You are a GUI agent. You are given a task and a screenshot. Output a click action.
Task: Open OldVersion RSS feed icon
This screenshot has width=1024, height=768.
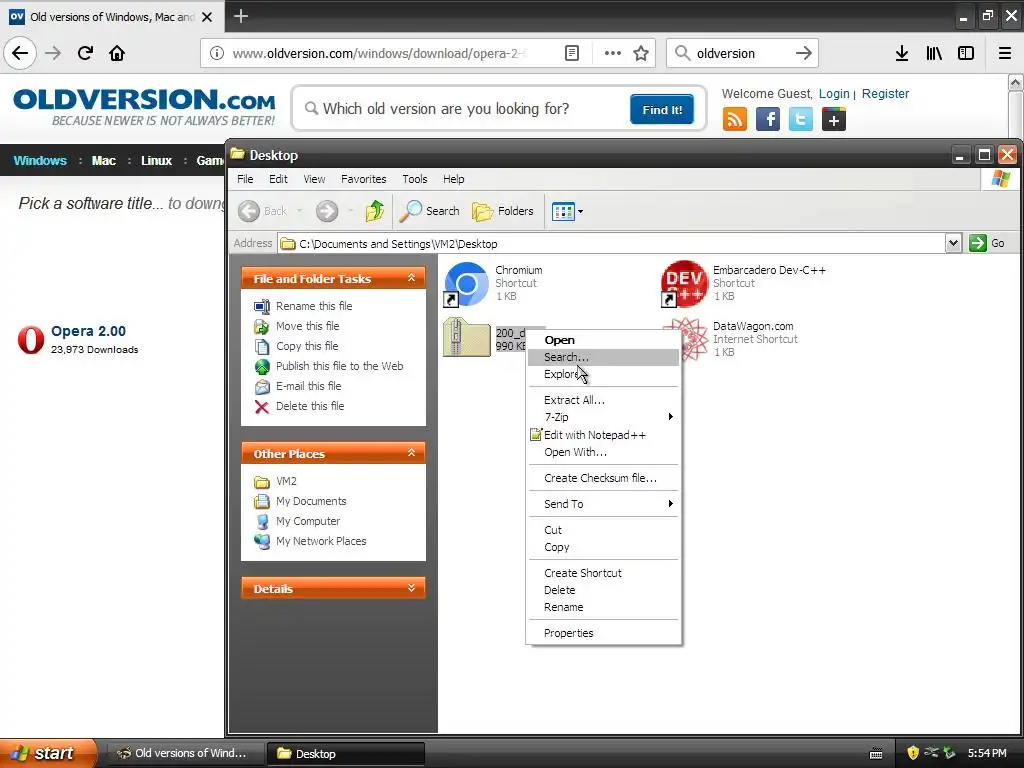click(x=735, y=120)
